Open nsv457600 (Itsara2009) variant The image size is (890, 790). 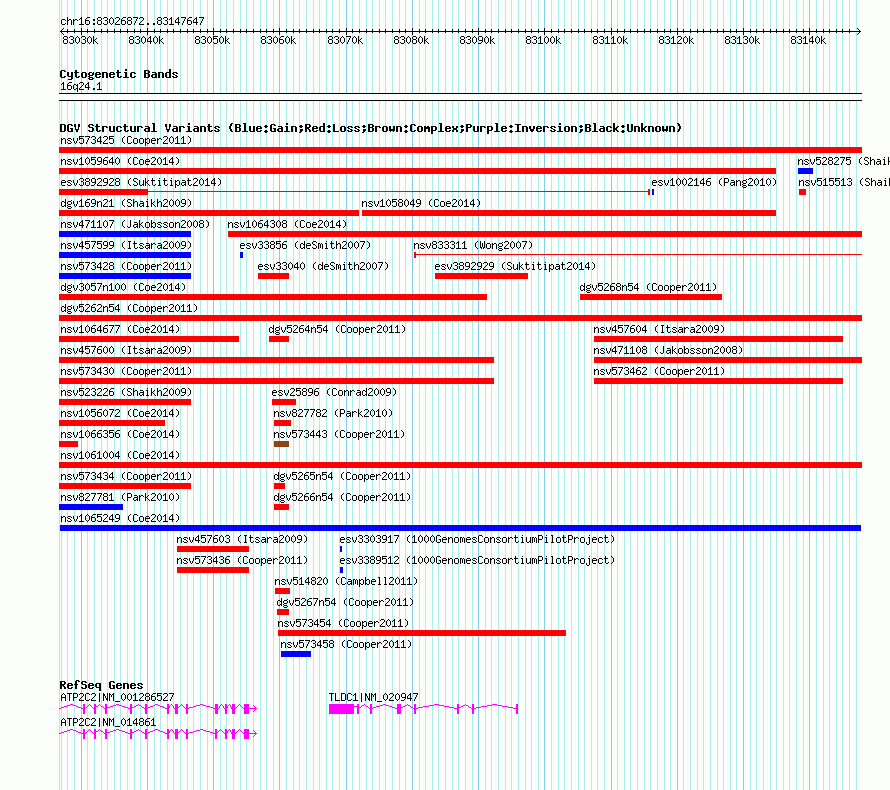pyautogui.click(x=126, y=350)
